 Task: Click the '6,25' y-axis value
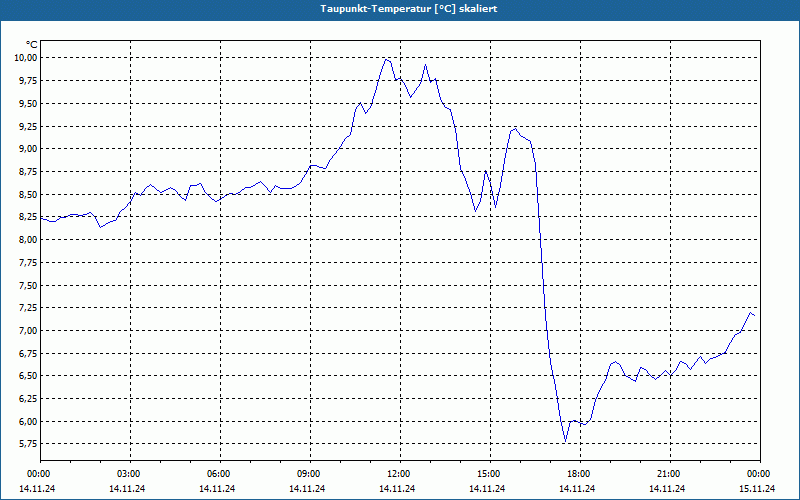click(28, 398)
